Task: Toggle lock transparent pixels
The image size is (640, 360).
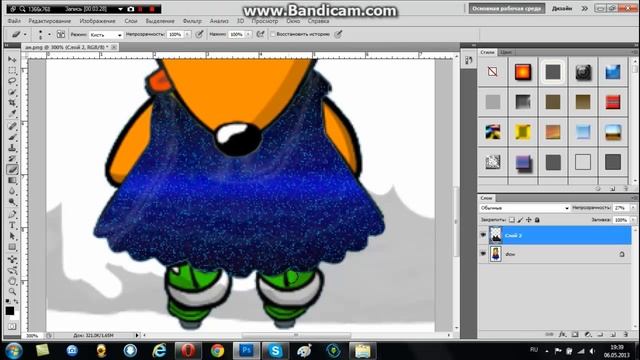Action: tap(511, 220)
